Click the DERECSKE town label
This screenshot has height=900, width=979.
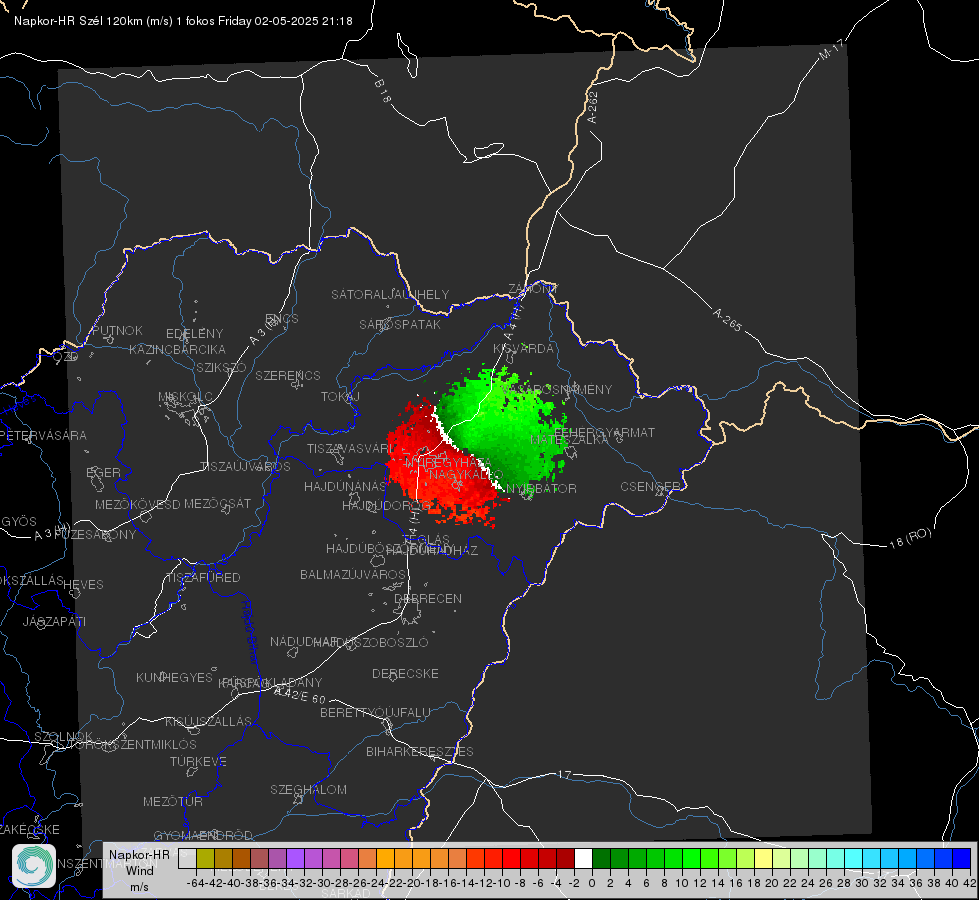pyautogui.click(x=405, y=673)
